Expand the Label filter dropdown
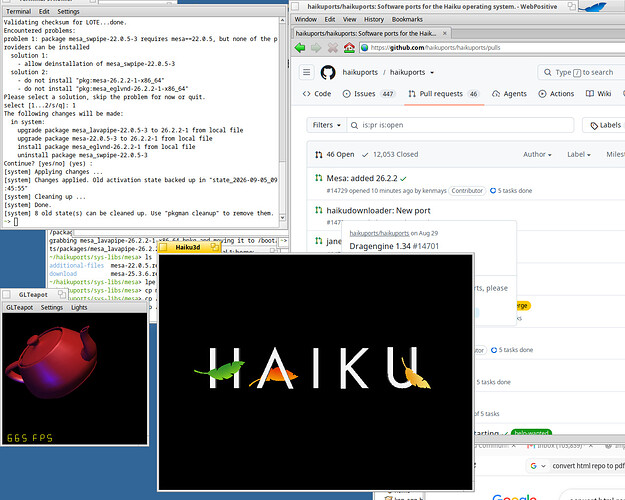The height and width of the screenshot is (500, 625). [x=578, y=154]
